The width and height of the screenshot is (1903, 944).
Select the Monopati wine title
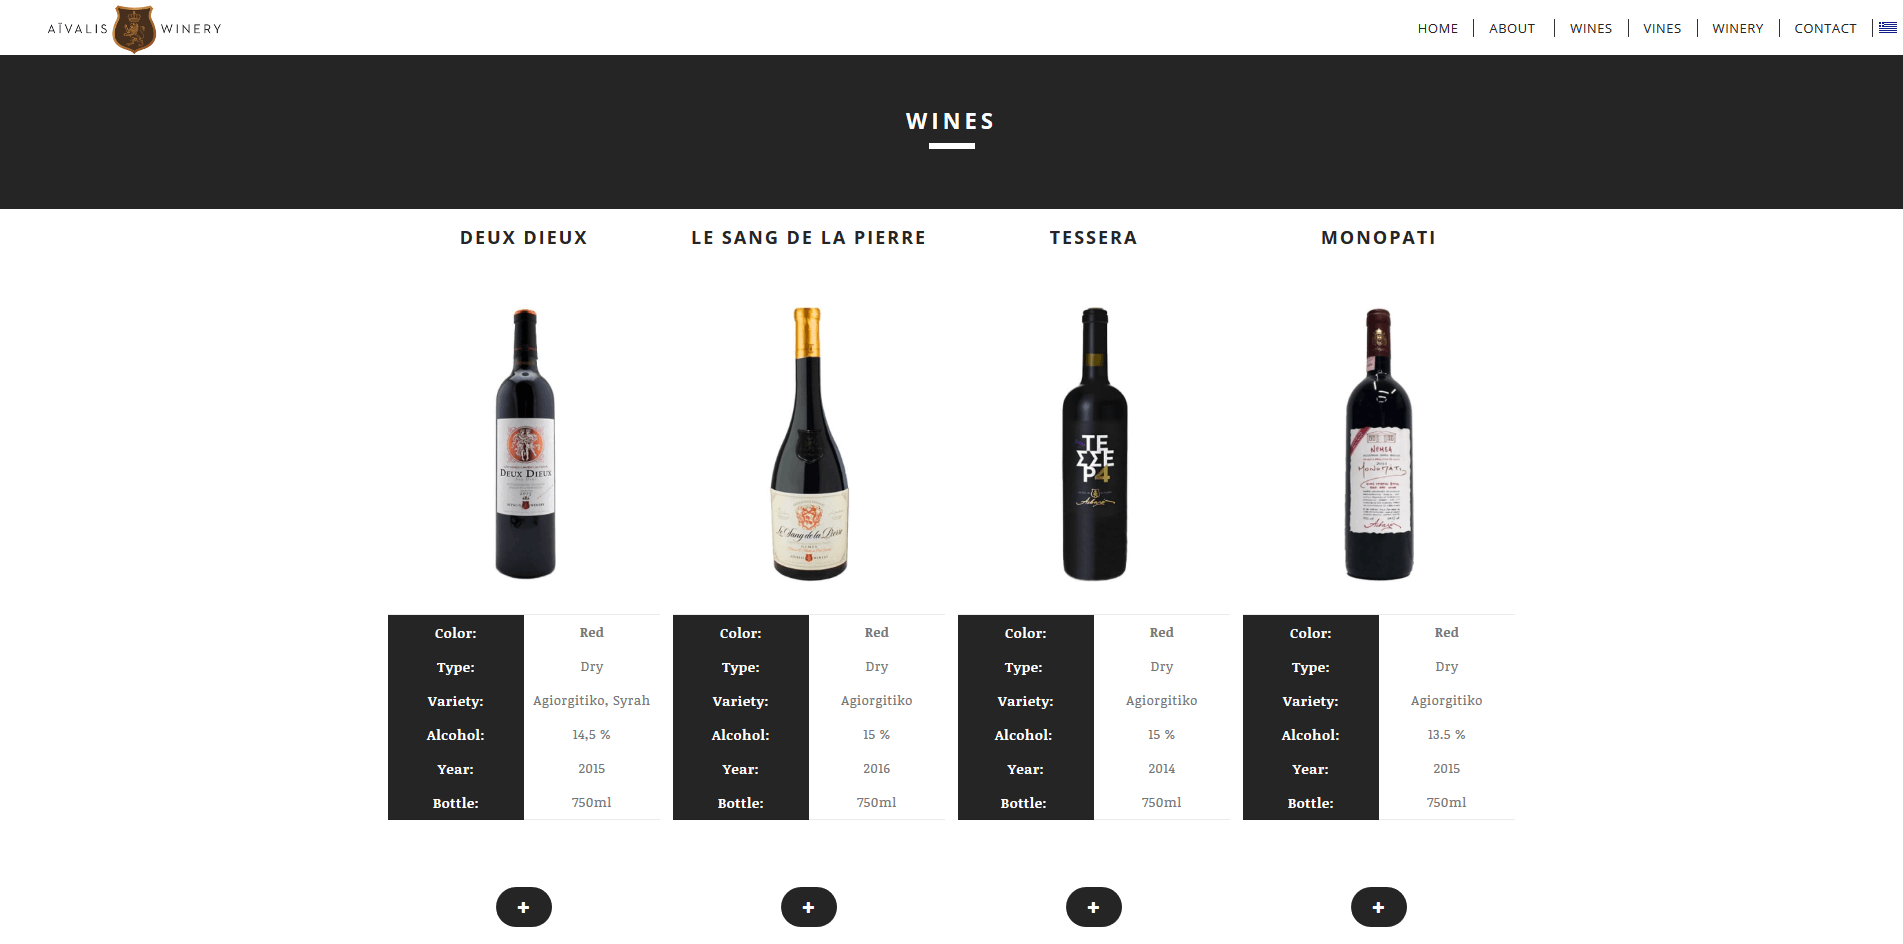click(x=1379, y=238)
